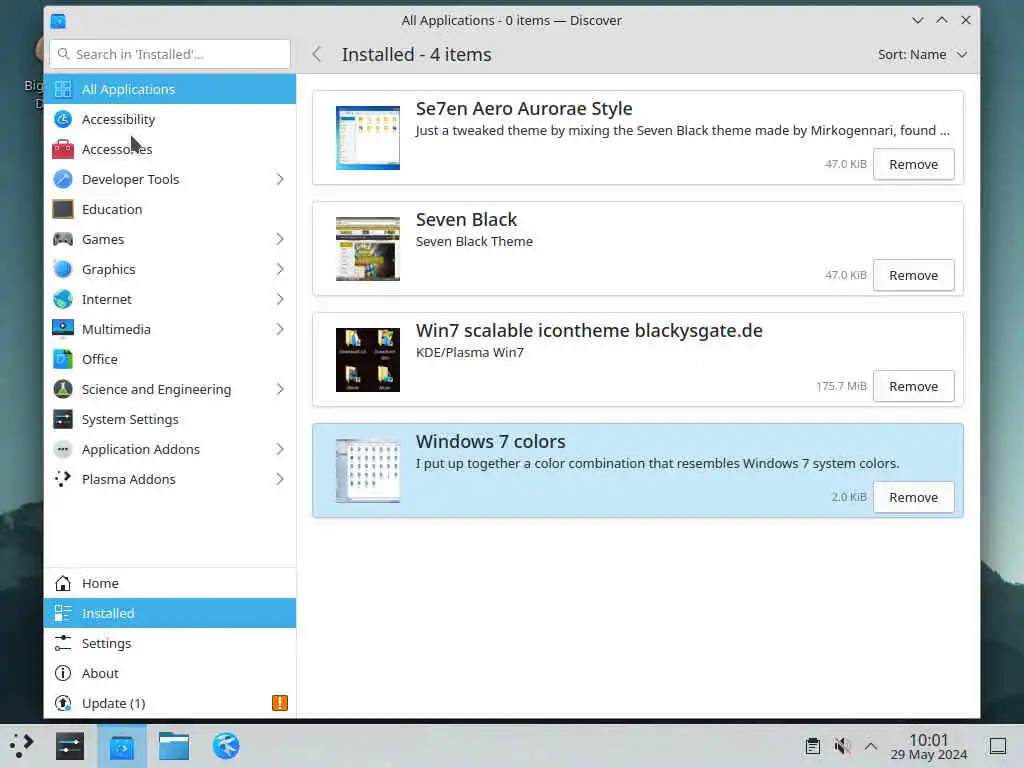Expand the Plasma Addons arrow

(280, 479)
